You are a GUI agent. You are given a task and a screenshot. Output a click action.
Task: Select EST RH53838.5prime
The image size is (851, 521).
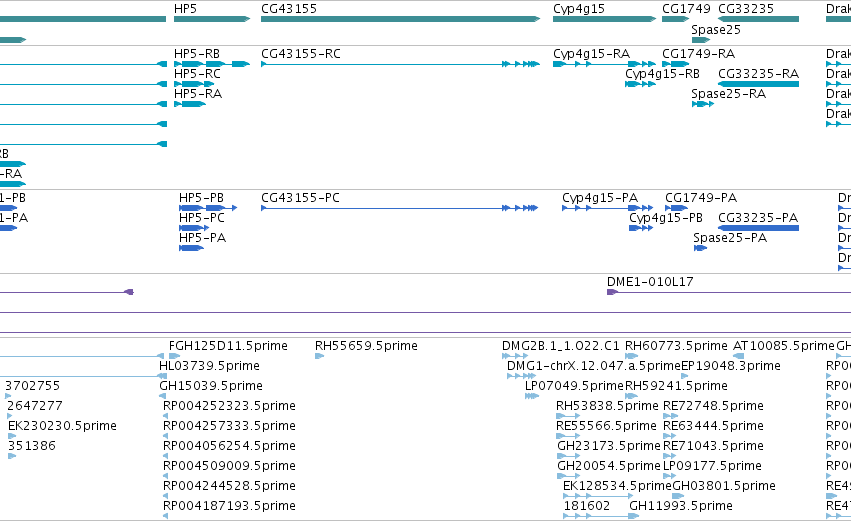[607, 406]
